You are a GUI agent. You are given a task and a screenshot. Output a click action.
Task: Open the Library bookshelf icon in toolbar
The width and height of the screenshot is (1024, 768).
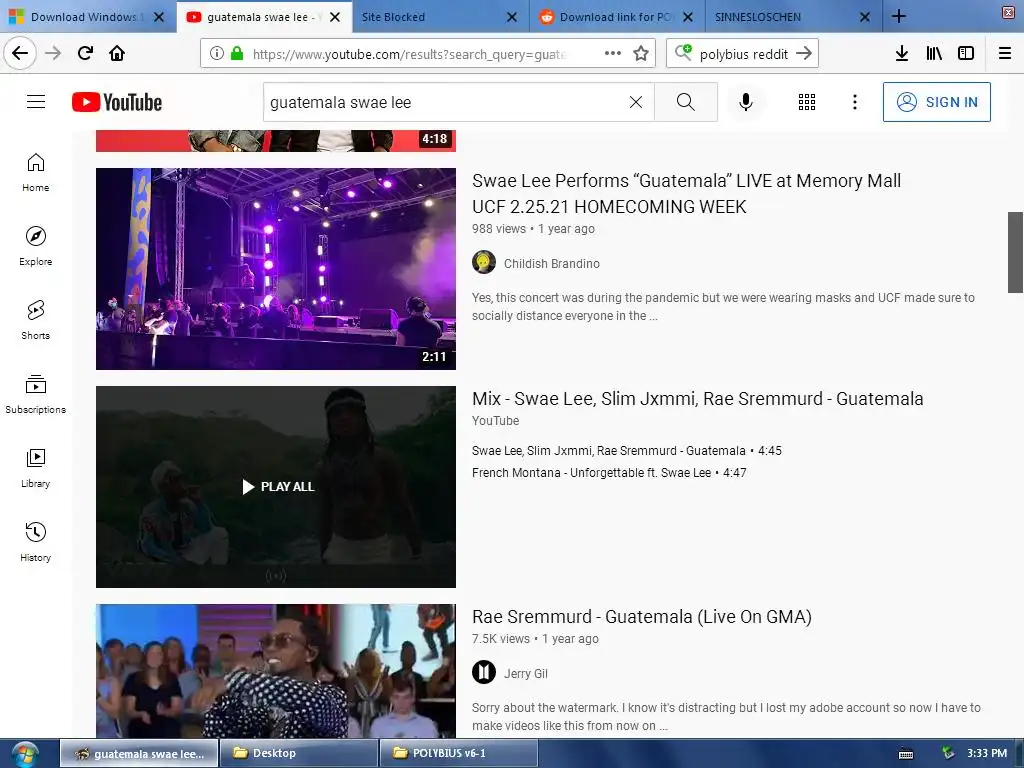(x=934, y=54)
